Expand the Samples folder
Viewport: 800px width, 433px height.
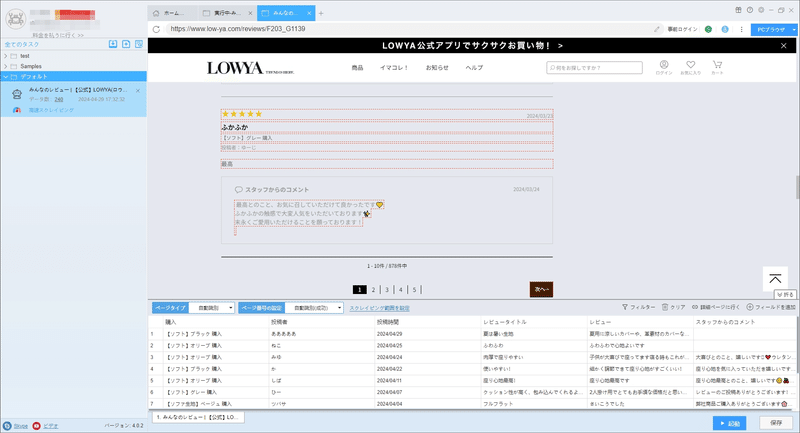(x=6, y=66)
